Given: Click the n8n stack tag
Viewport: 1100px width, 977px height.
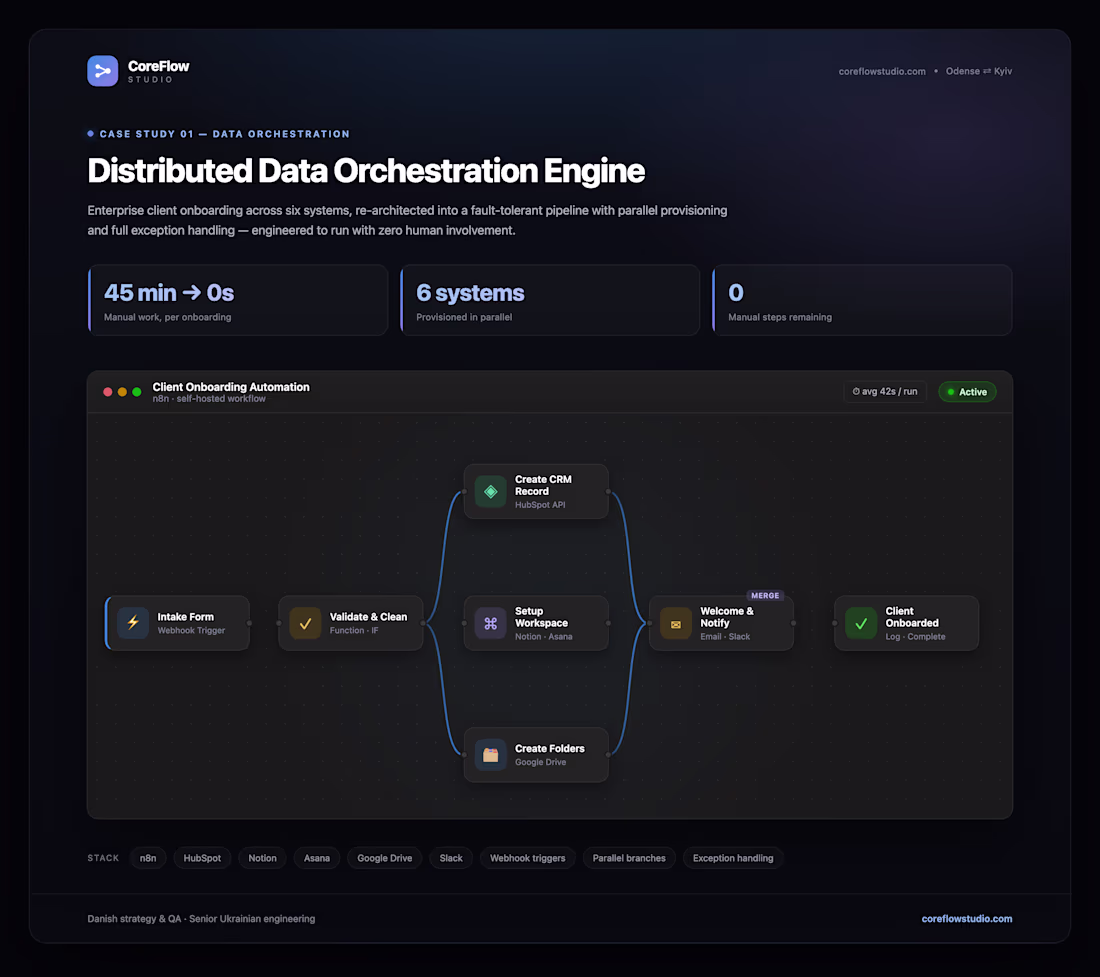Looking at the screenshot, I should (148, 858).
